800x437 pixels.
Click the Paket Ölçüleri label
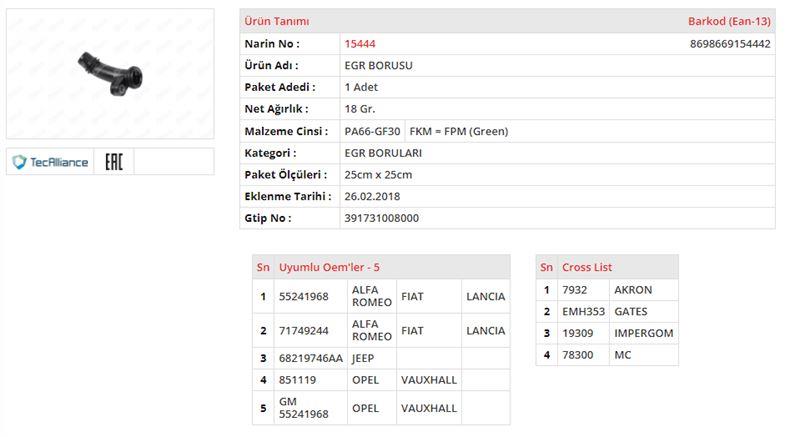[x=286, y=175]
